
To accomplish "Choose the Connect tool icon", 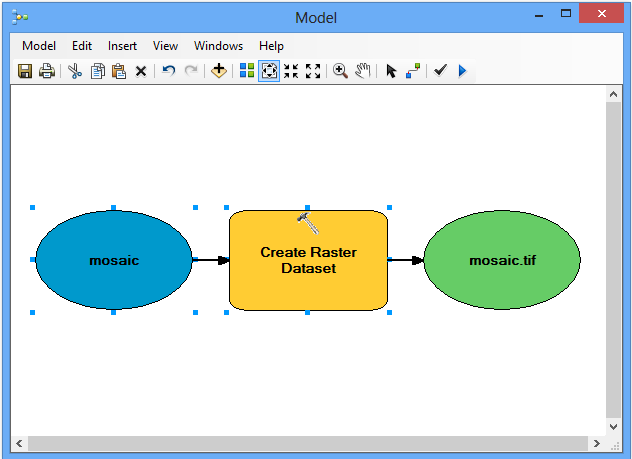I will pyautogui.click(x=413, y=71).
